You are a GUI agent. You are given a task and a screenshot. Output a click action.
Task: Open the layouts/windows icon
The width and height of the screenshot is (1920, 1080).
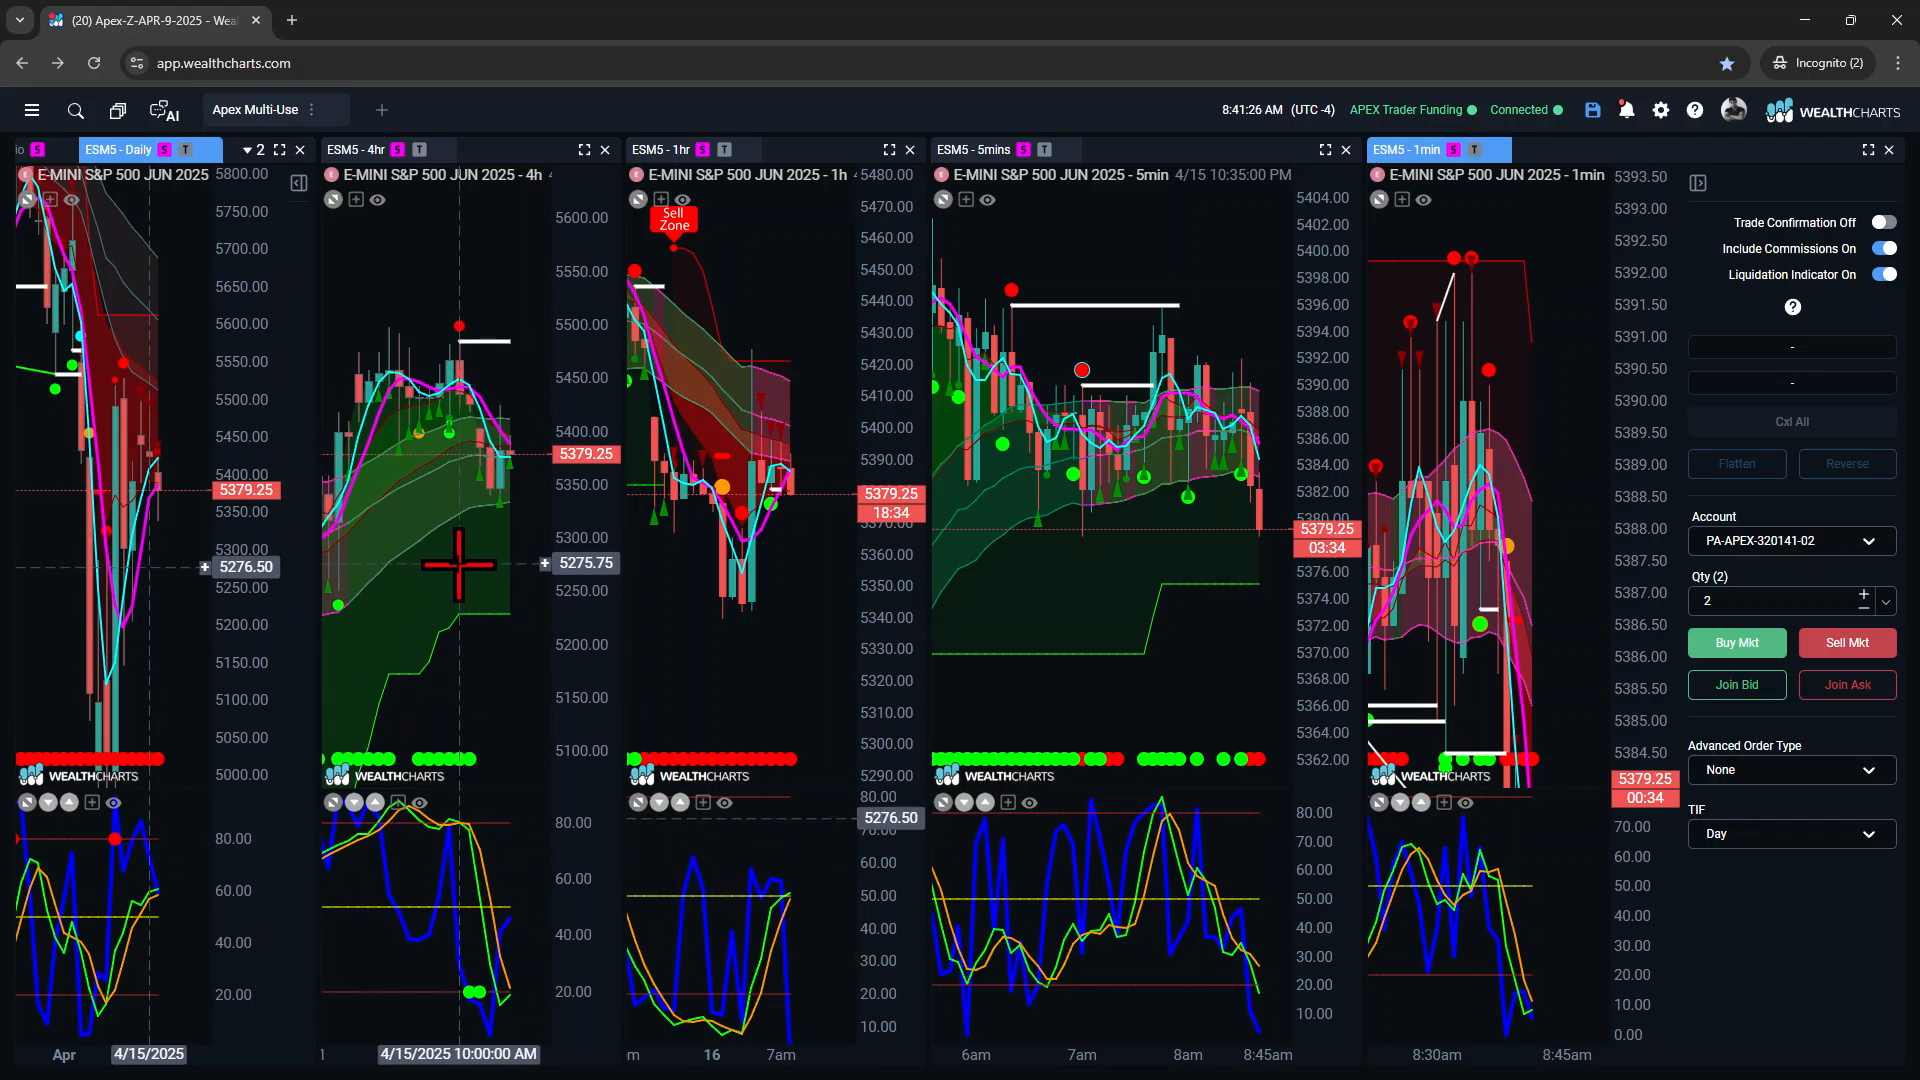coord(117,110)
